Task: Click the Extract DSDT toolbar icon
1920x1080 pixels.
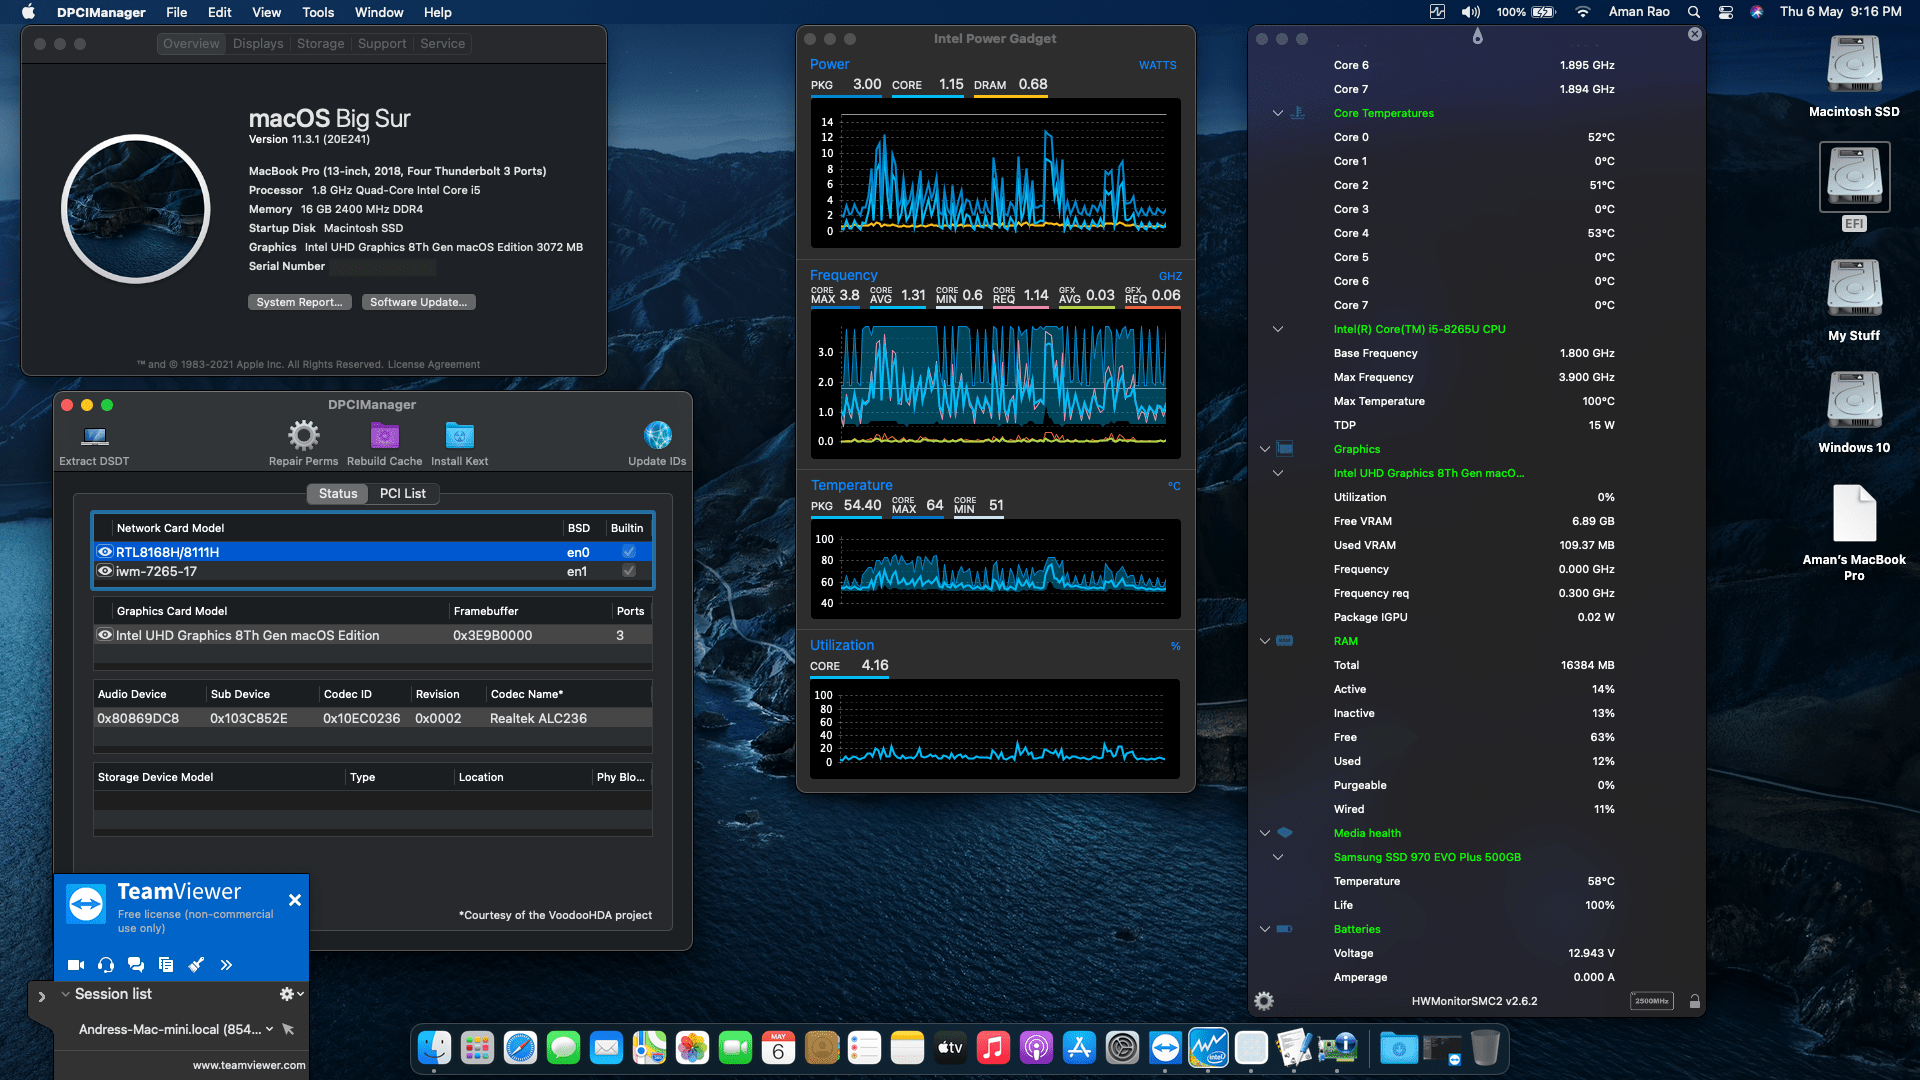Action: coord(95,436)
